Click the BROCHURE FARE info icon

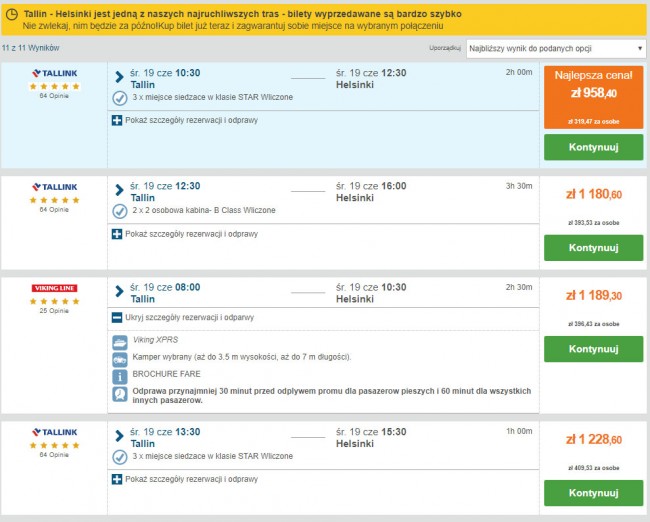click(x=120, y=377)
